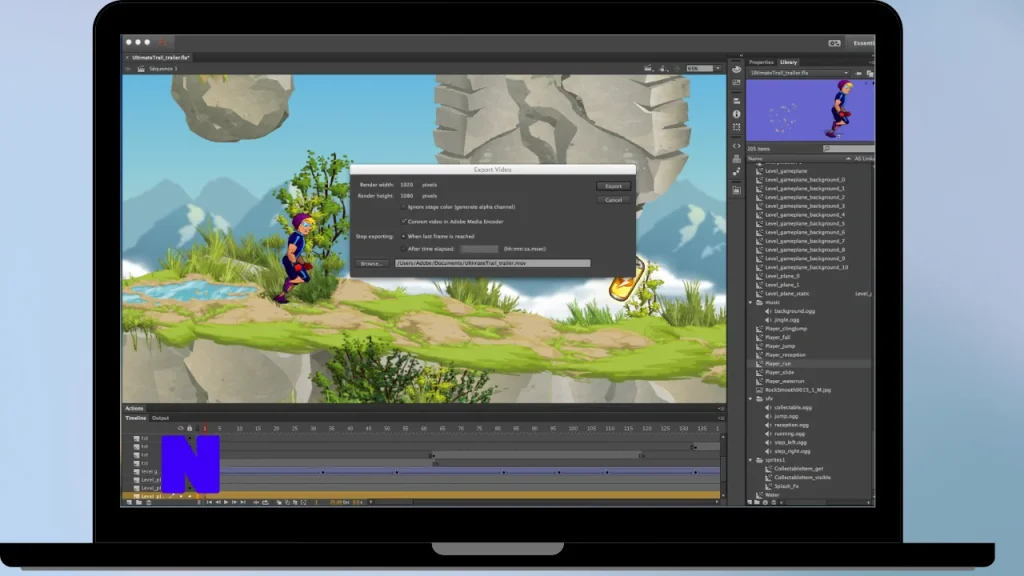The width and height of the screenshot is (1024, 576).
Task: Open the Code Snippets panel icon
Action: tap(737, 146)
